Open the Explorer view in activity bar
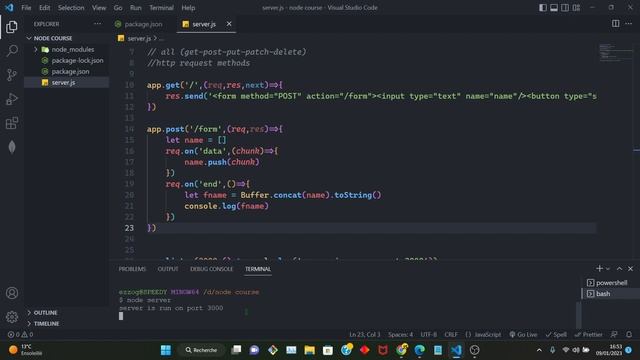 pos(12,27)
